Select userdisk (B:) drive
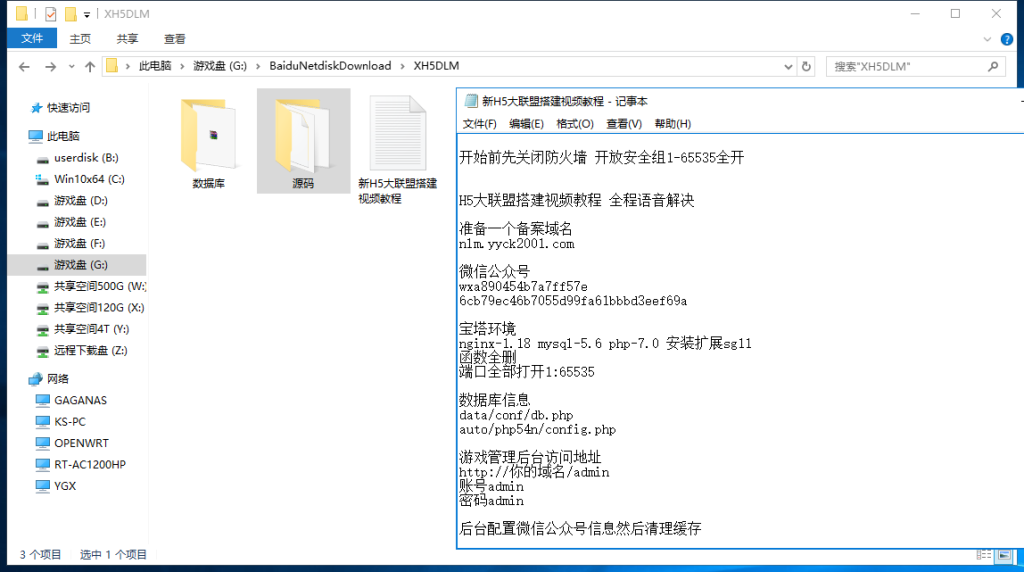The width and height of the screenshot is (1024, 572). (86, 157)
